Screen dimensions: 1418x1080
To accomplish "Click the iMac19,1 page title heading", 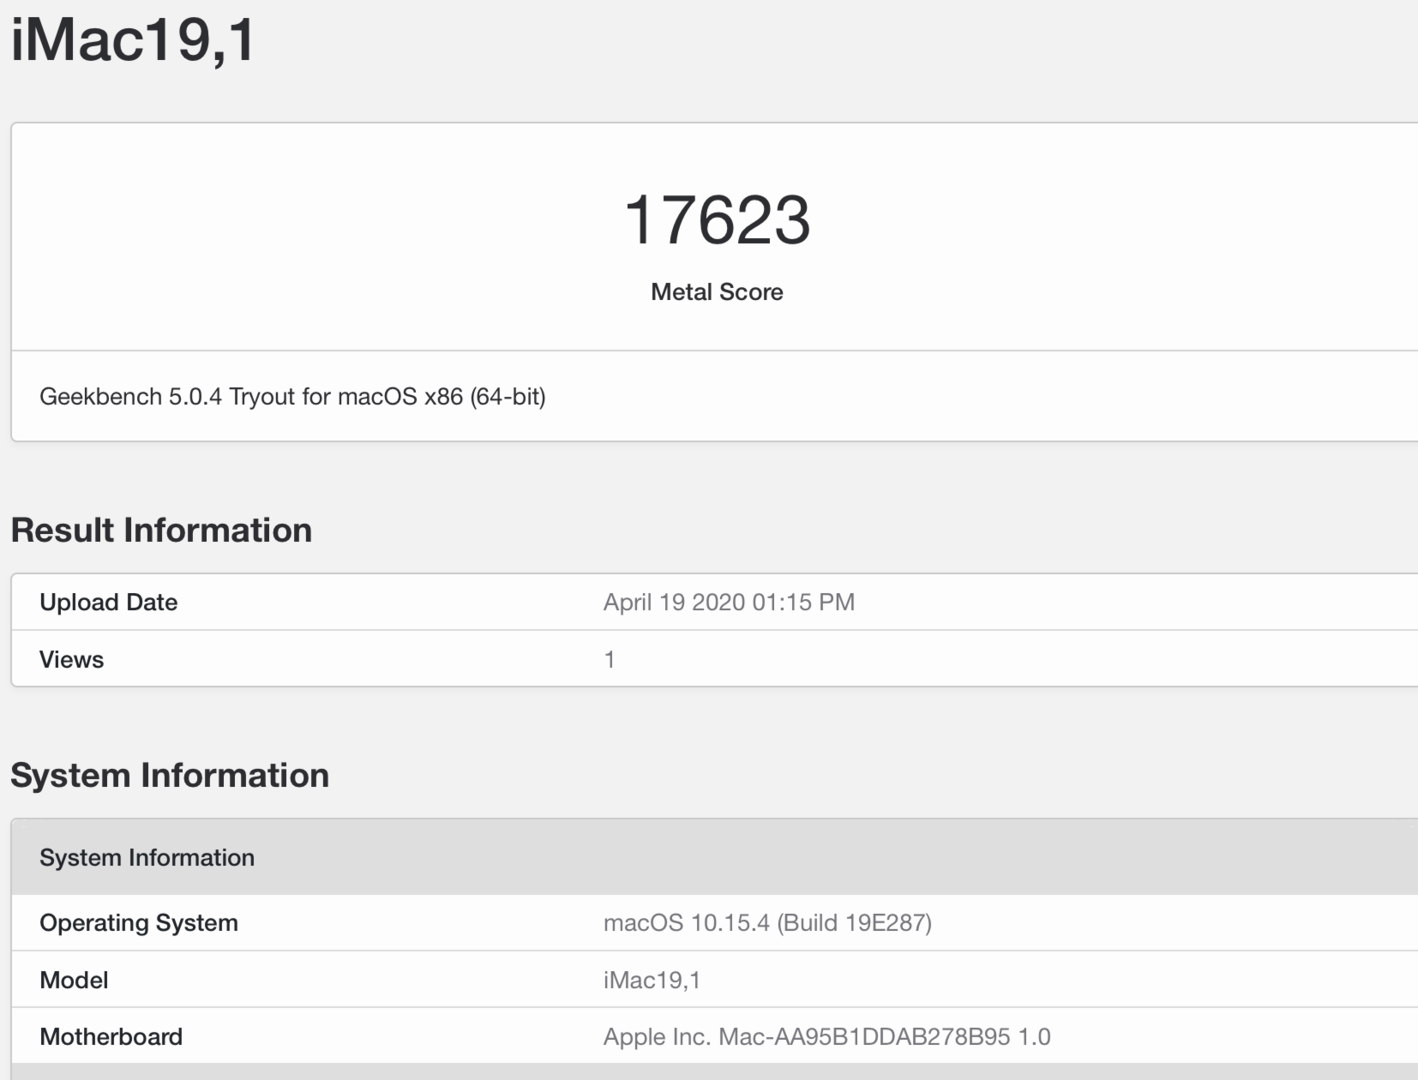I will pos(133,40).
